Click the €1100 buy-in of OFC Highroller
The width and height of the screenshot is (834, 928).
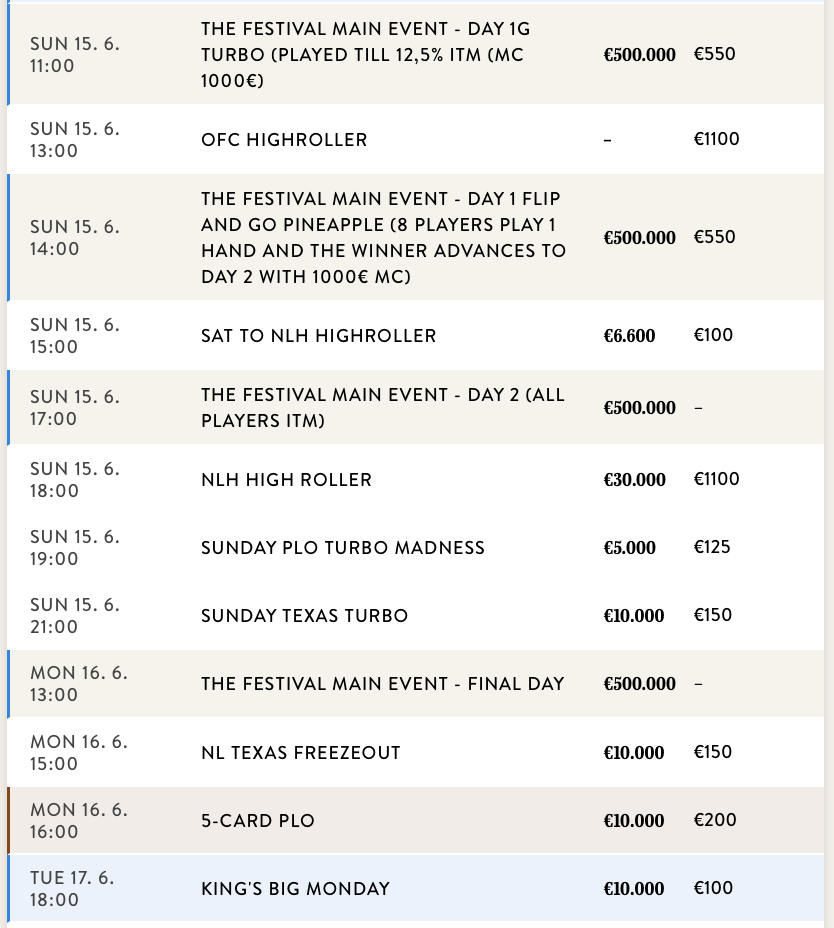716,139
